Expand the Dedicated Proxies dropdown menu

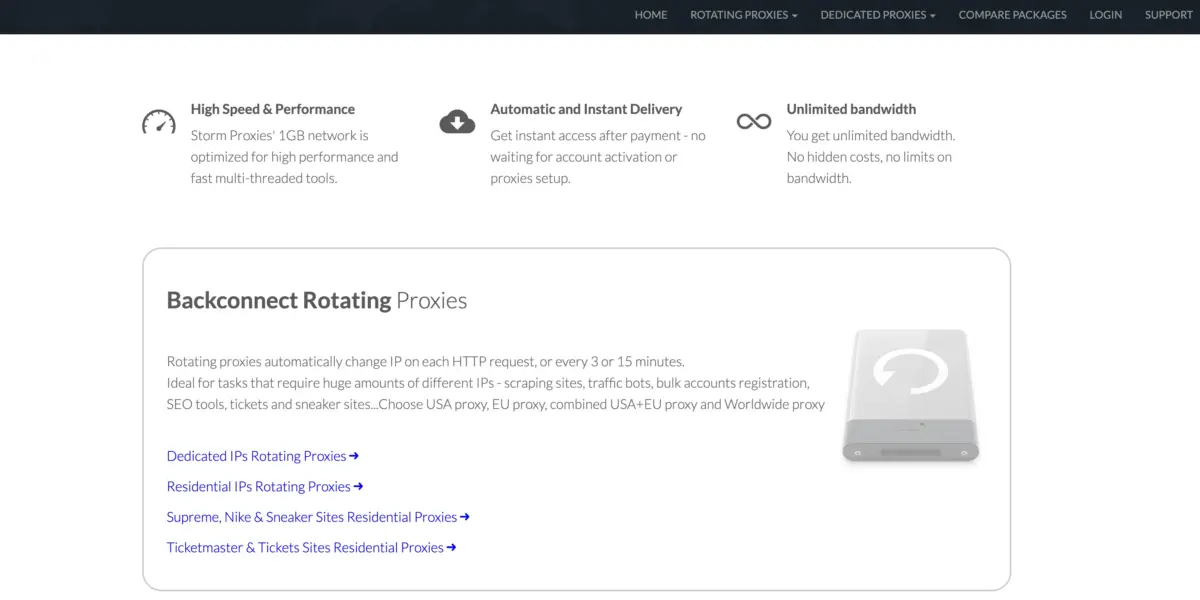pyautogui.click(x=878, y=15)
